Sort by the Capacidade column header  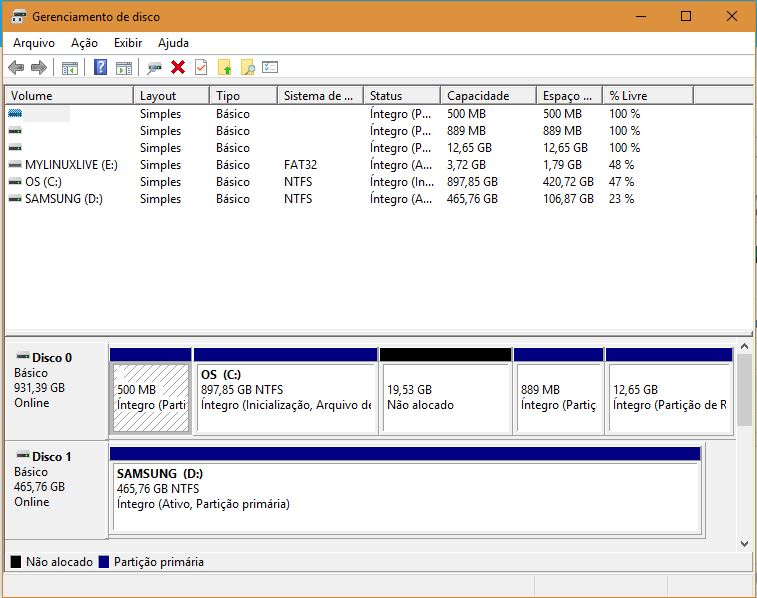coord(489,96)
